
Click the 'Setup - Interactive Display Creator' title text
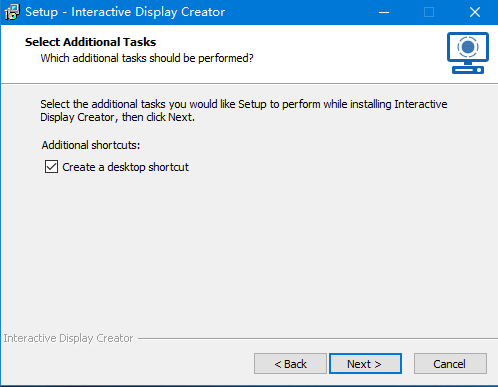tap(125, 12)
